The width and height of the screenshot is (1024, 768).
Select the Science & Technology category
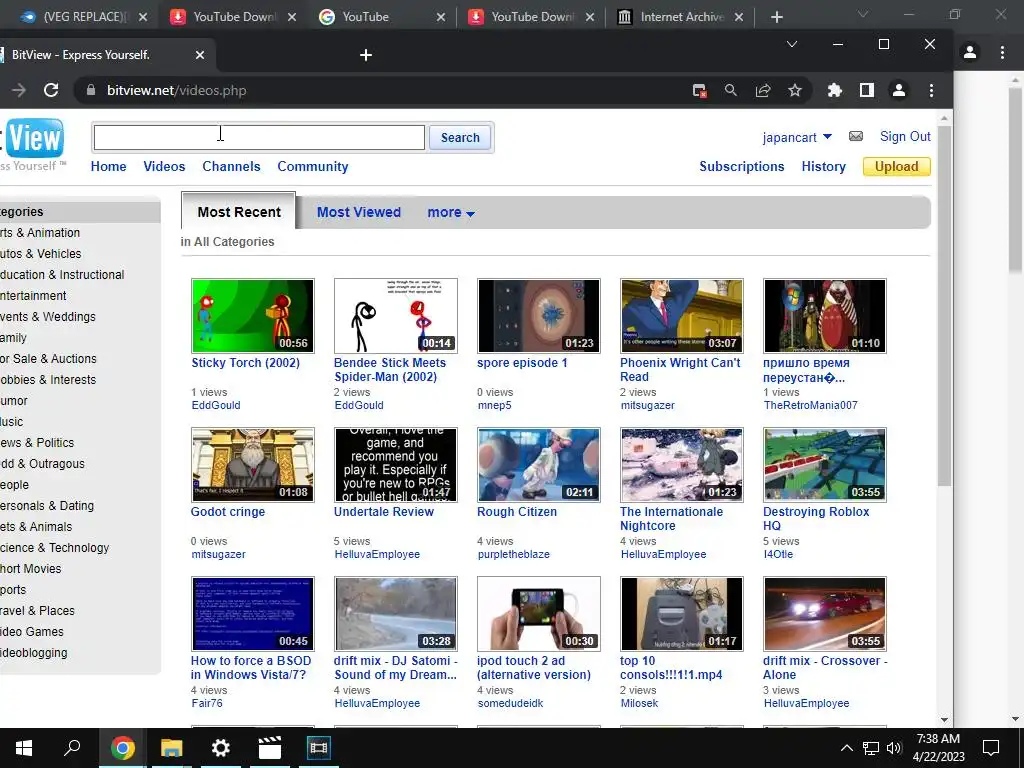(x=55, y=548)
